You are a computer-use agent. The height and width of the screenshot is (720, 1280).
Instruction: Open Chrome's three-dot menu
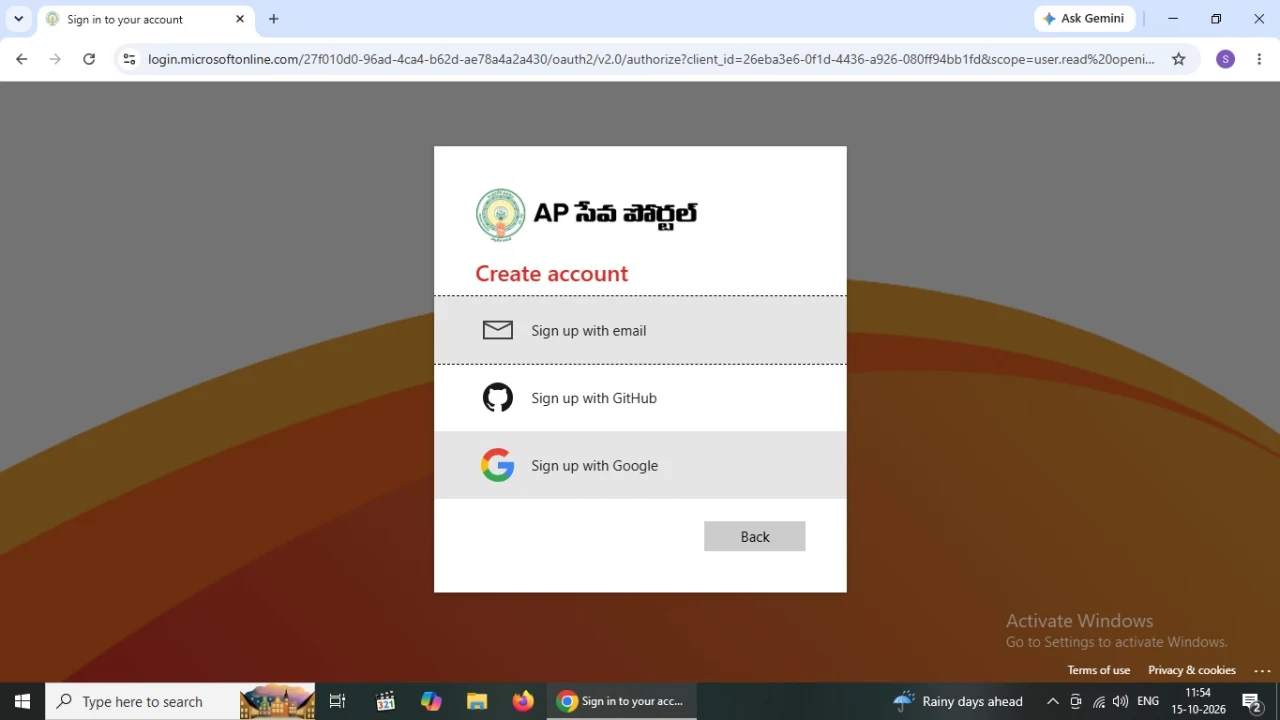1259,59
